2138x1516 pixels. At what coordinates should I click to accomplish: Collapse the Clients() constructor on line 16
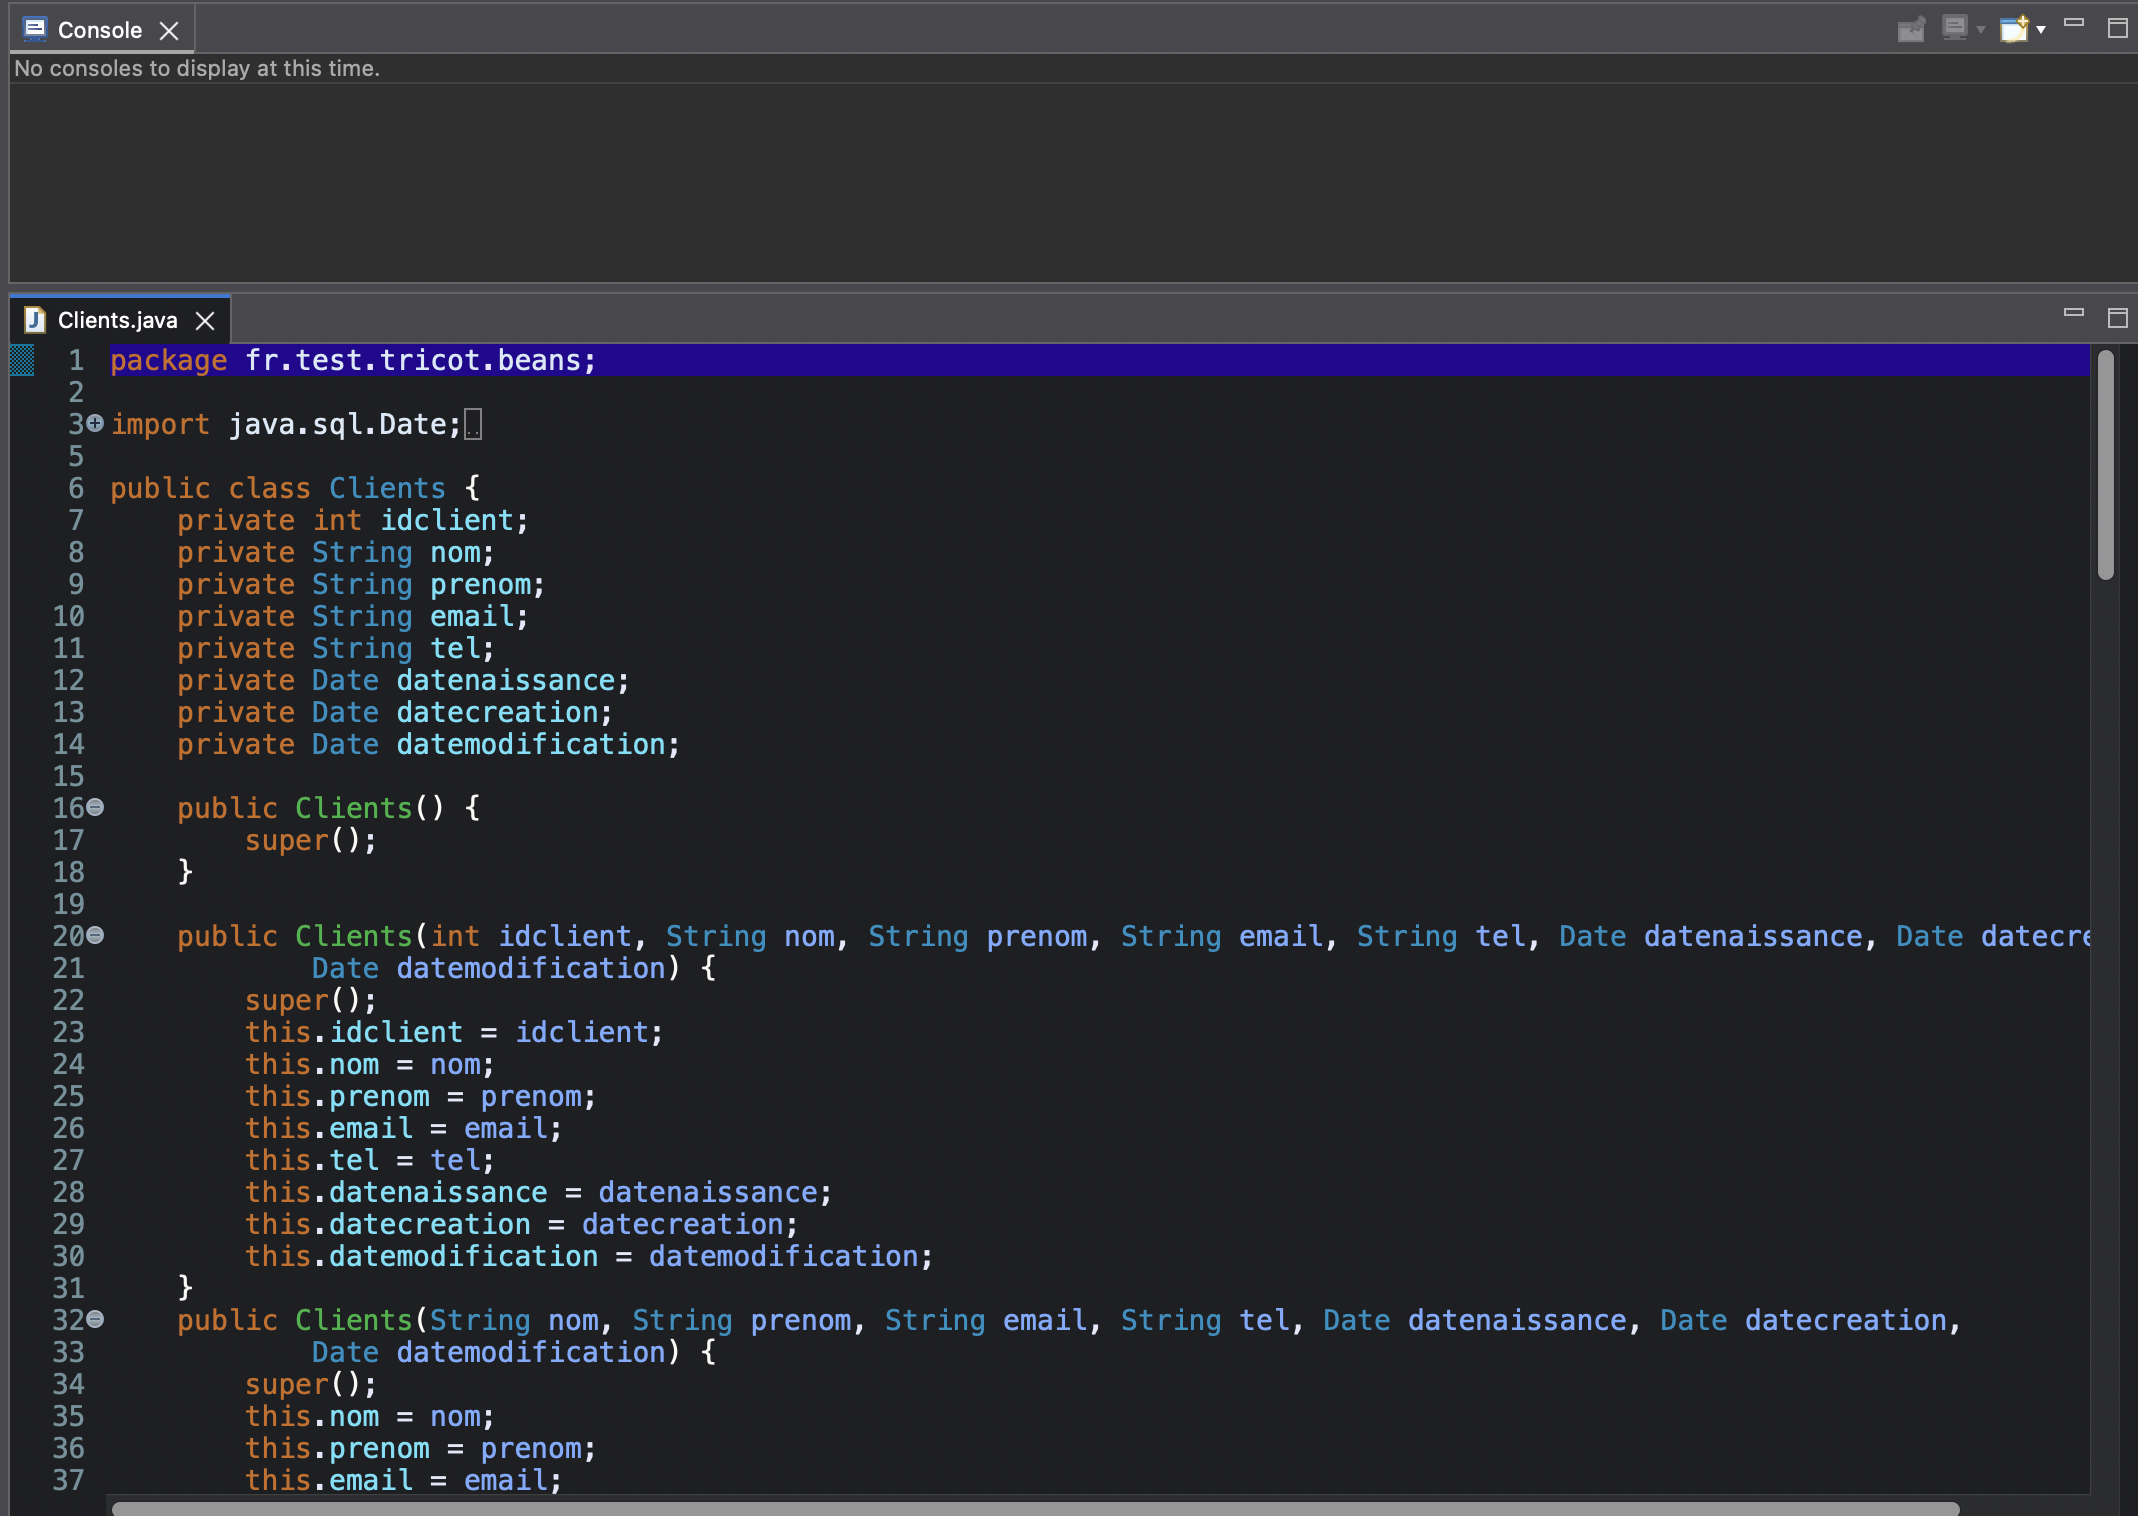95,807
